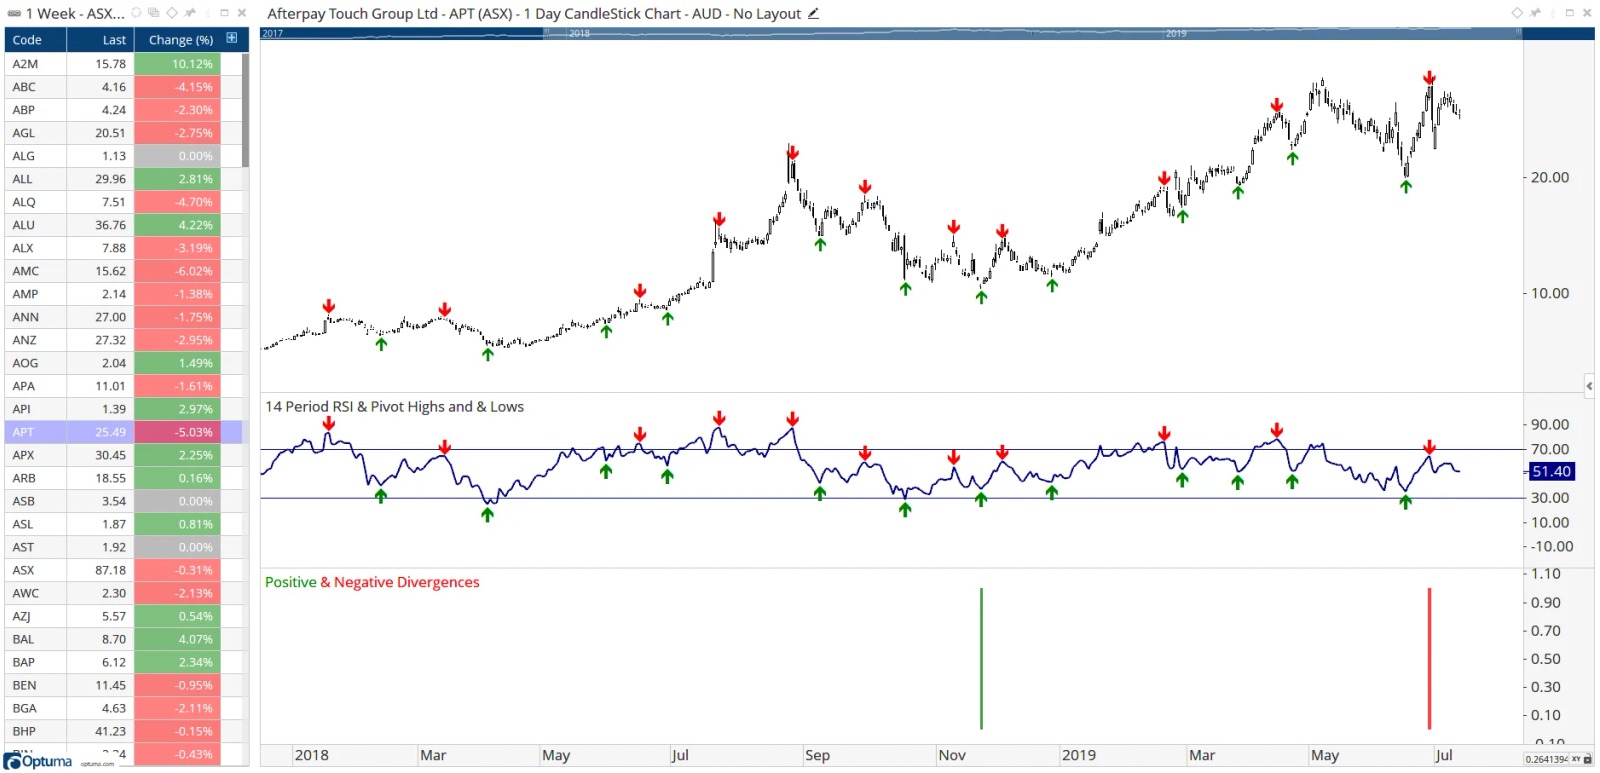This screenshot has height=773, width=1600.
Task: Select the AOG row in the watchlist
Action: [x=124, y=363]
